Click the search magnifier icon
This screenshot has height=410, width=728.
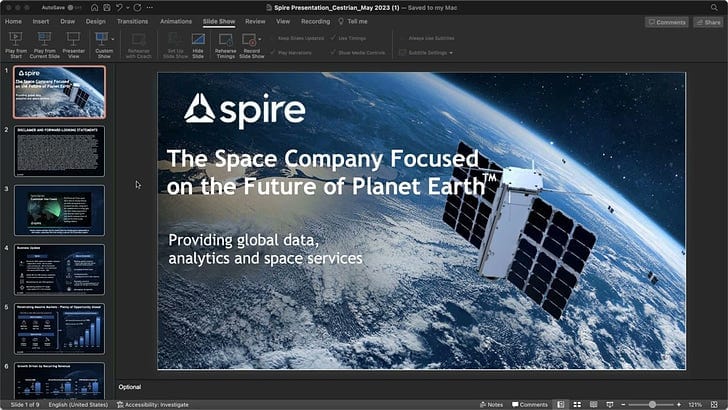(714, 7)
